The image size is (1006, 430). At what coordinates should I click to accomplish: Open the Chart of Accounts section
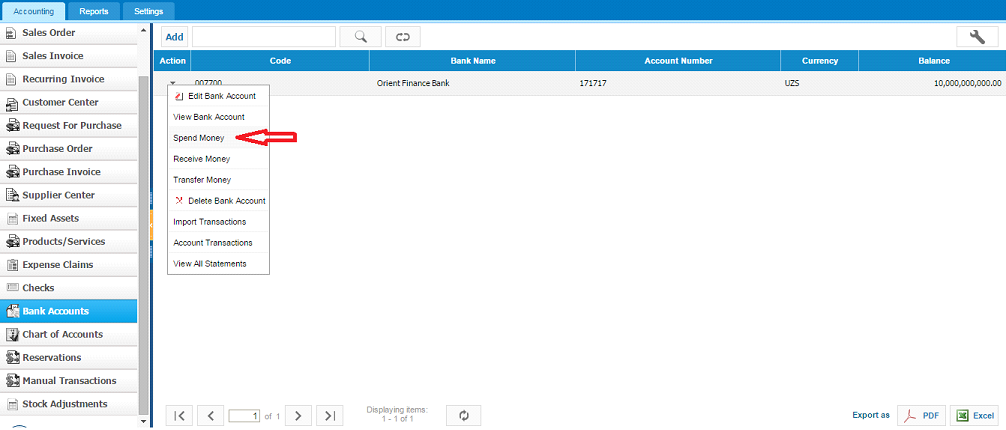pos(69,334)
